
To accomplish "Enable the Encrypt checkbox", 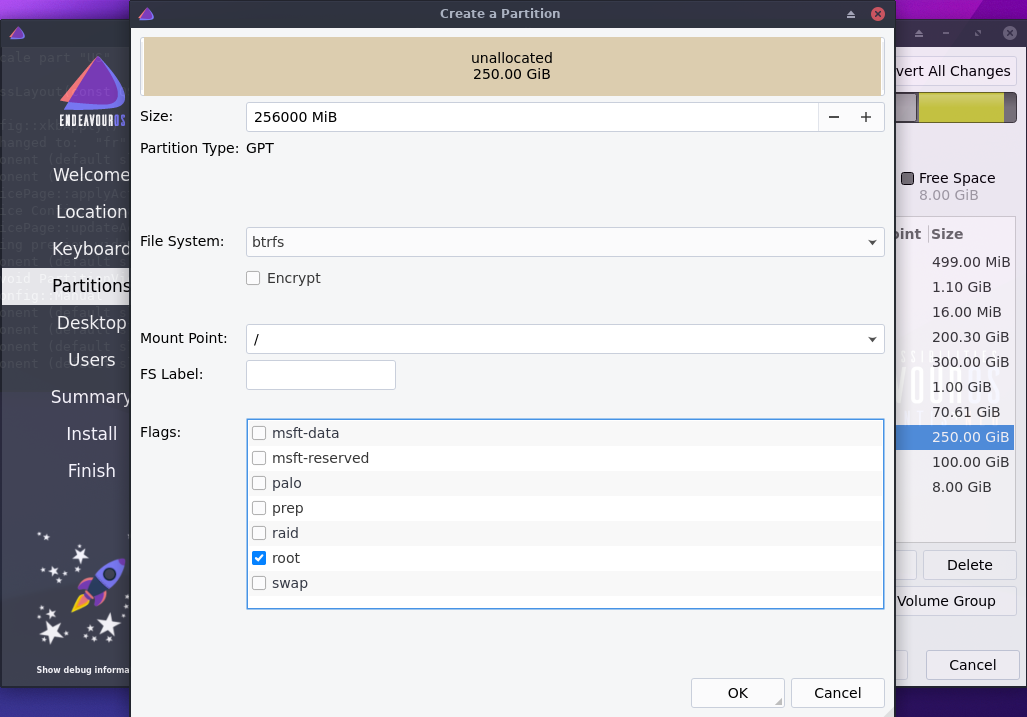I will click(x=254, y=278).
